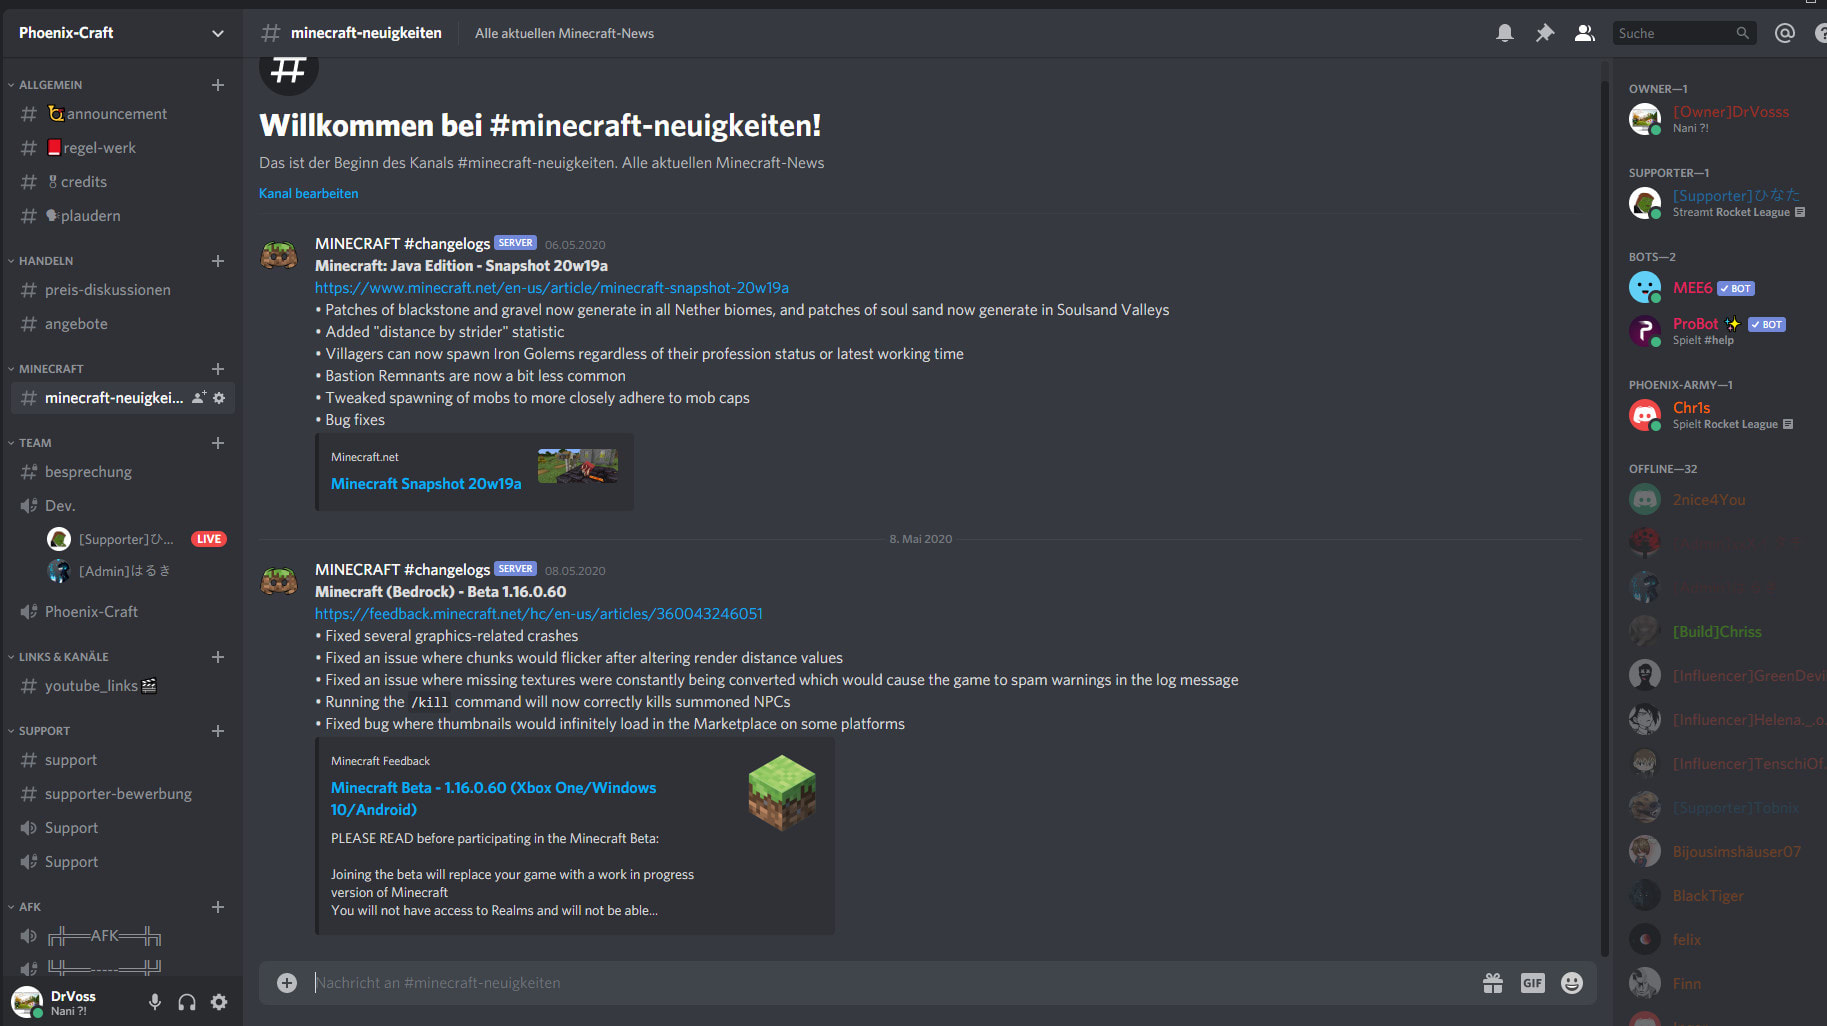Open the Phoenix-Craft server dropdown
1827x1026 pixels.
pos(121,33)
